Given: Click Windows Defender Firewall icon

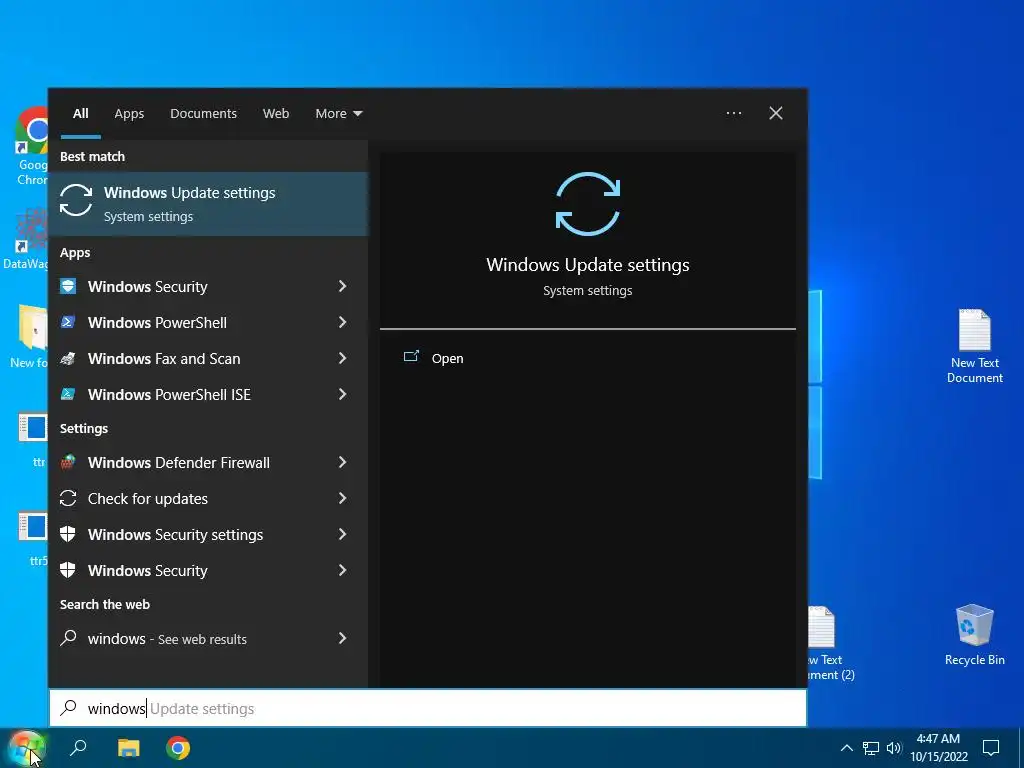Looking at the screenshot, I should (x=68, y=462).
